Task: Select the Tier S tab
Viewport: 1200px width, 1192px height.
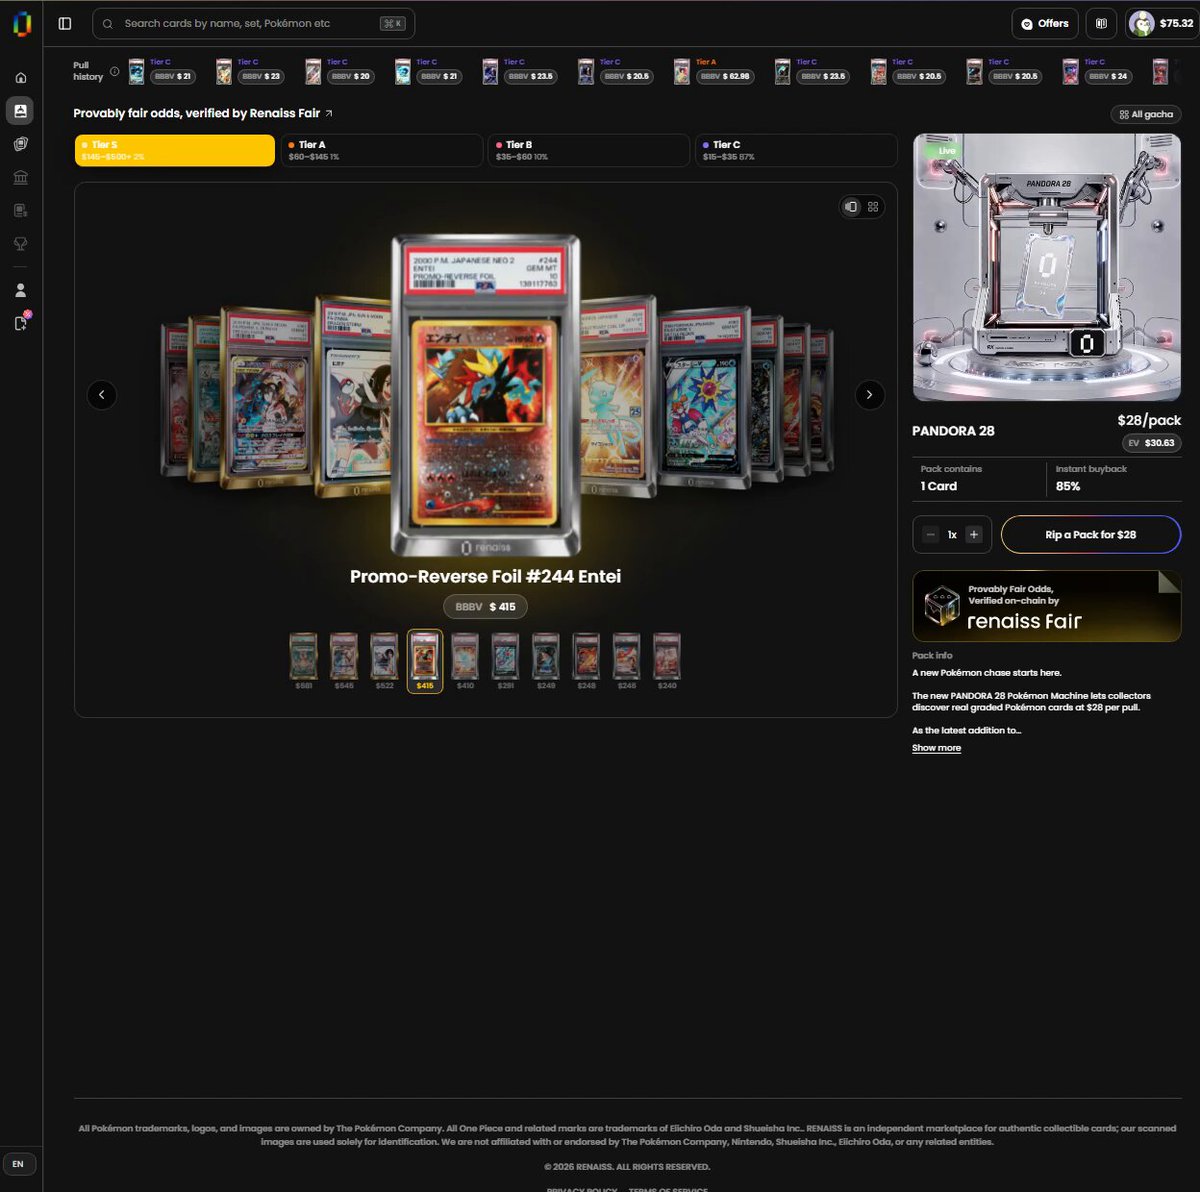Action: [x=174, y=150]
